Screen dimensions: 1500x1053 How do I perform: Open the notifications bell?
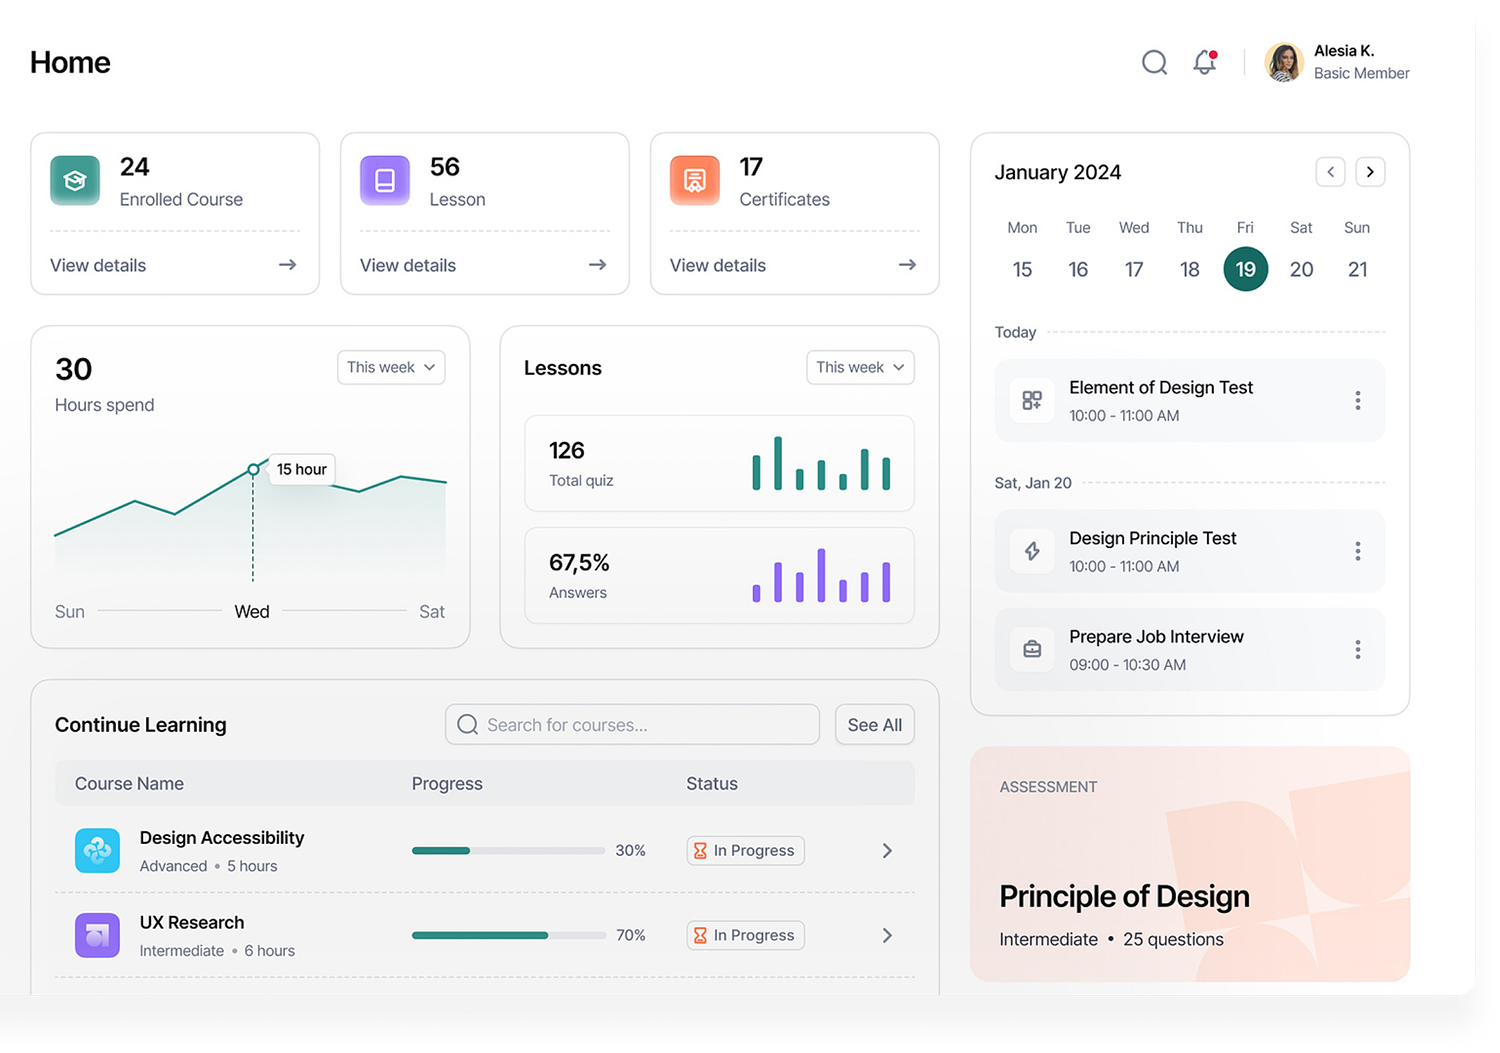point(1205,63)
